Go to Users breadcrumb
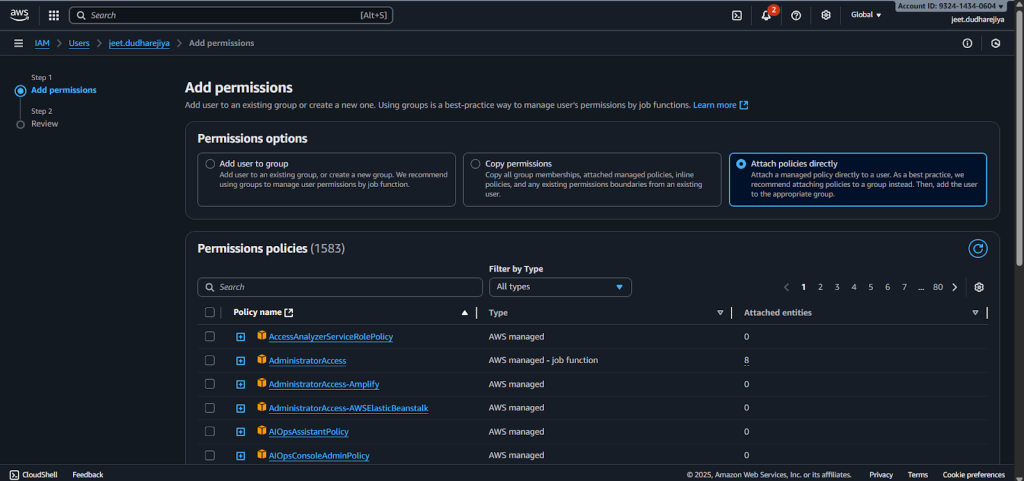The height and width of the screenshot is (481, 1024). coord(79,43)
